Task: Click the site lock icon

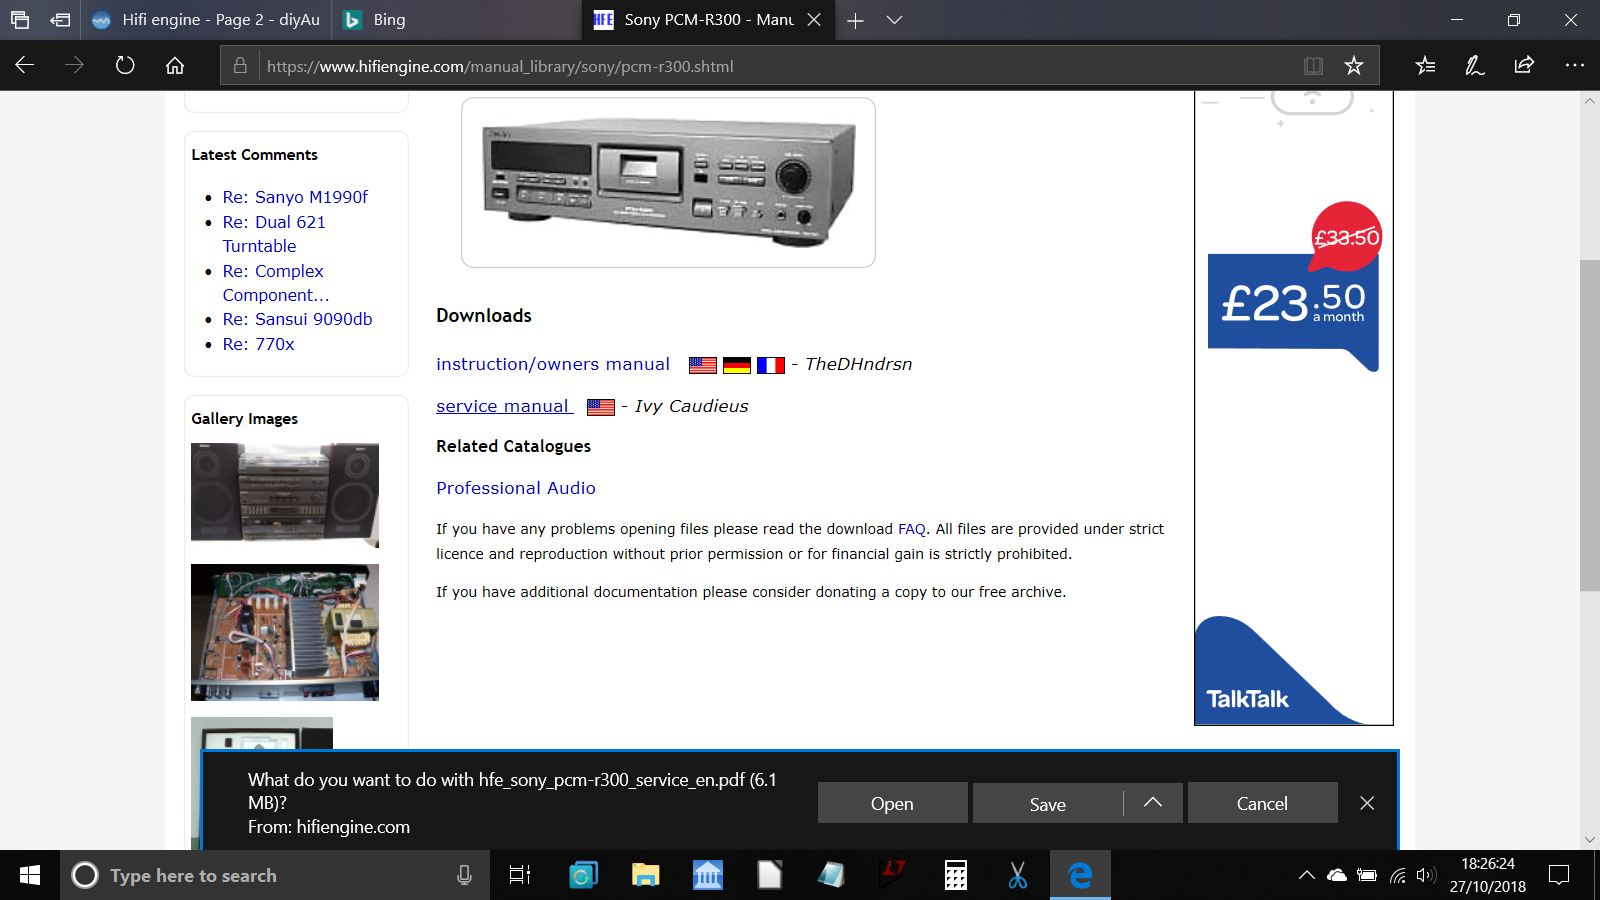Action: 240,66
